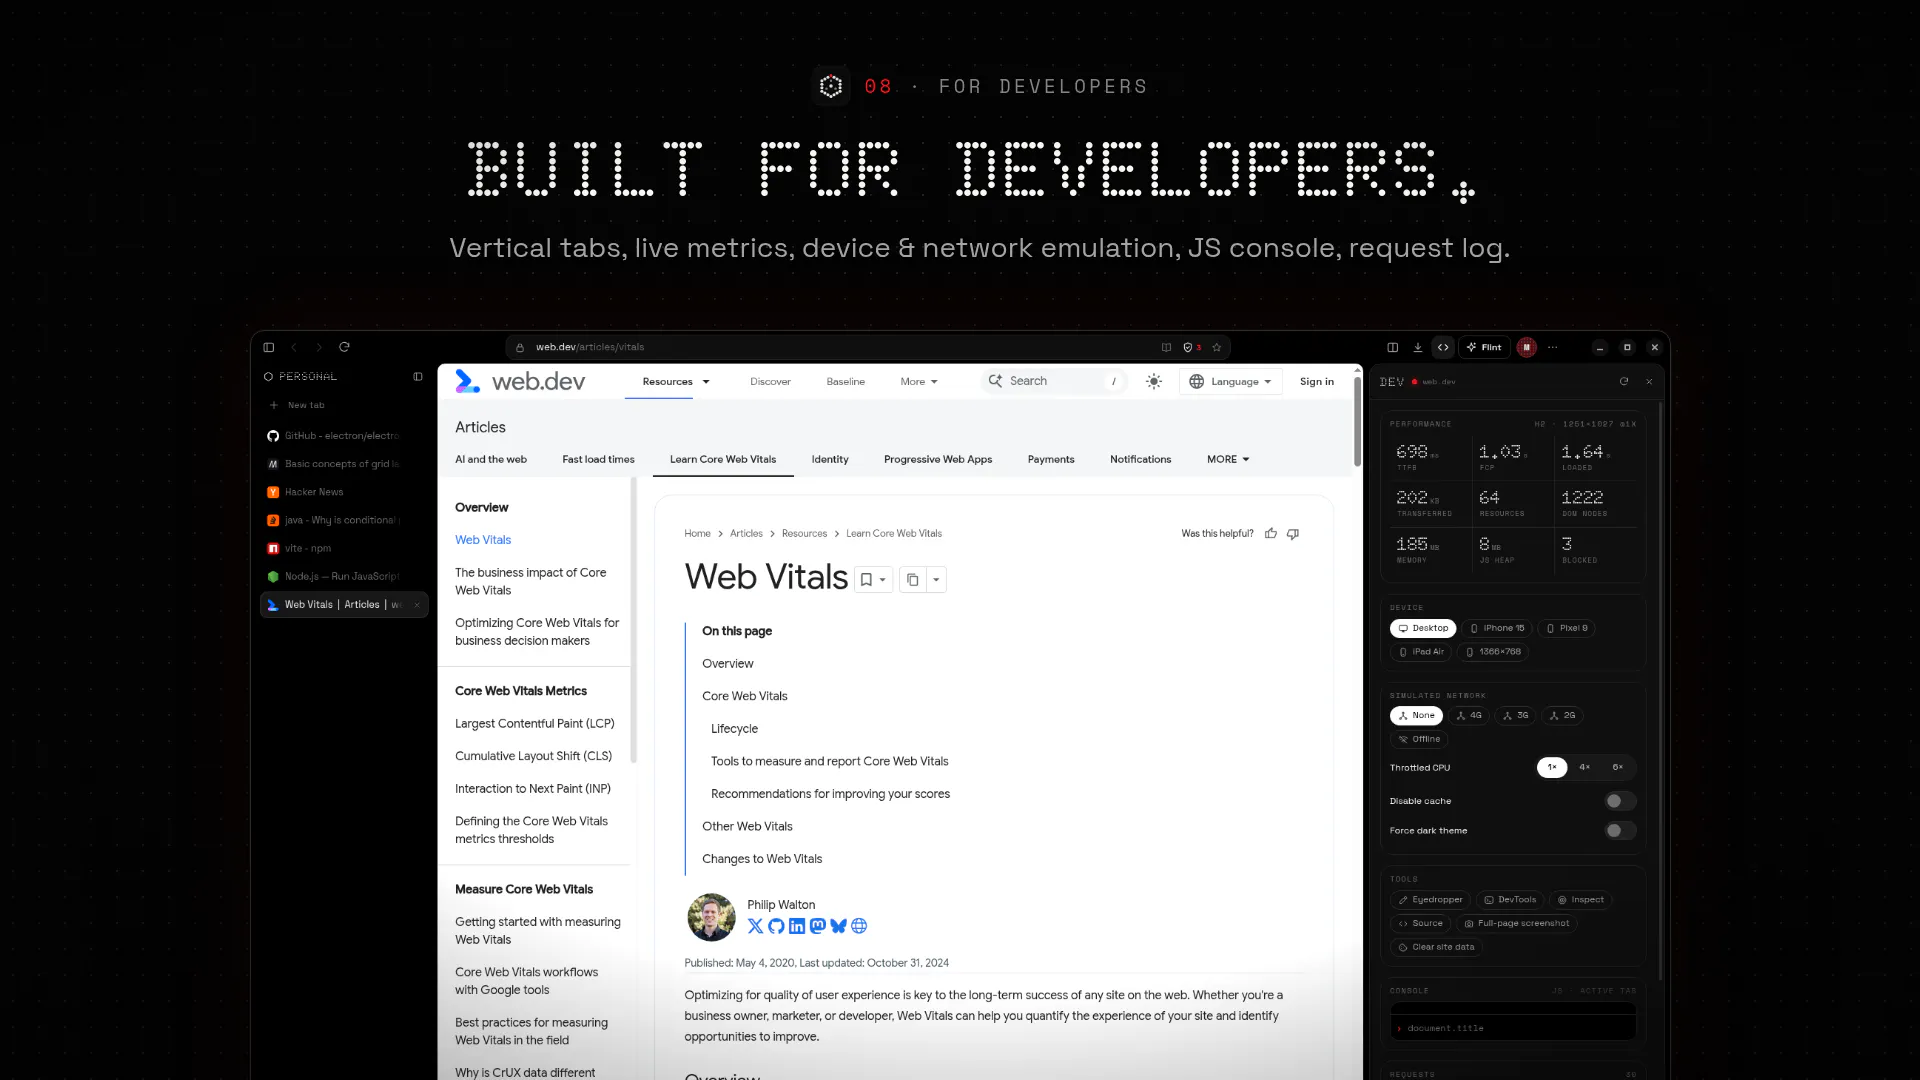1920x1080 pixels.
Task: Bookmark page with address bar star
Action: coord(1217,347)
